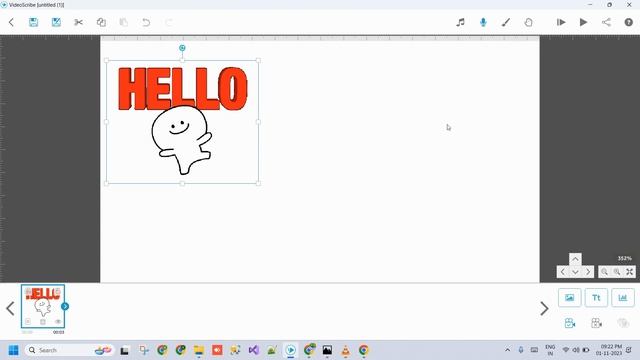This screenshot has width=640, height=360.
Task: Open element properties on the timeline thumbnail
Action: tap(28, 322)
